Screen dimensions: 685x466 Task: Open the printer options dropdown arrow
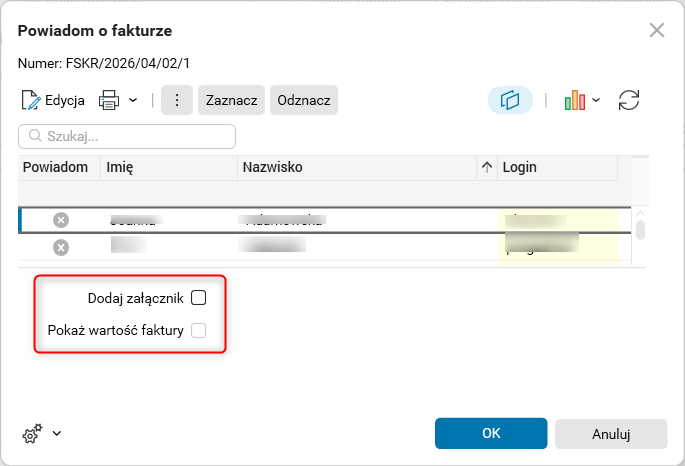click(133, 100)
